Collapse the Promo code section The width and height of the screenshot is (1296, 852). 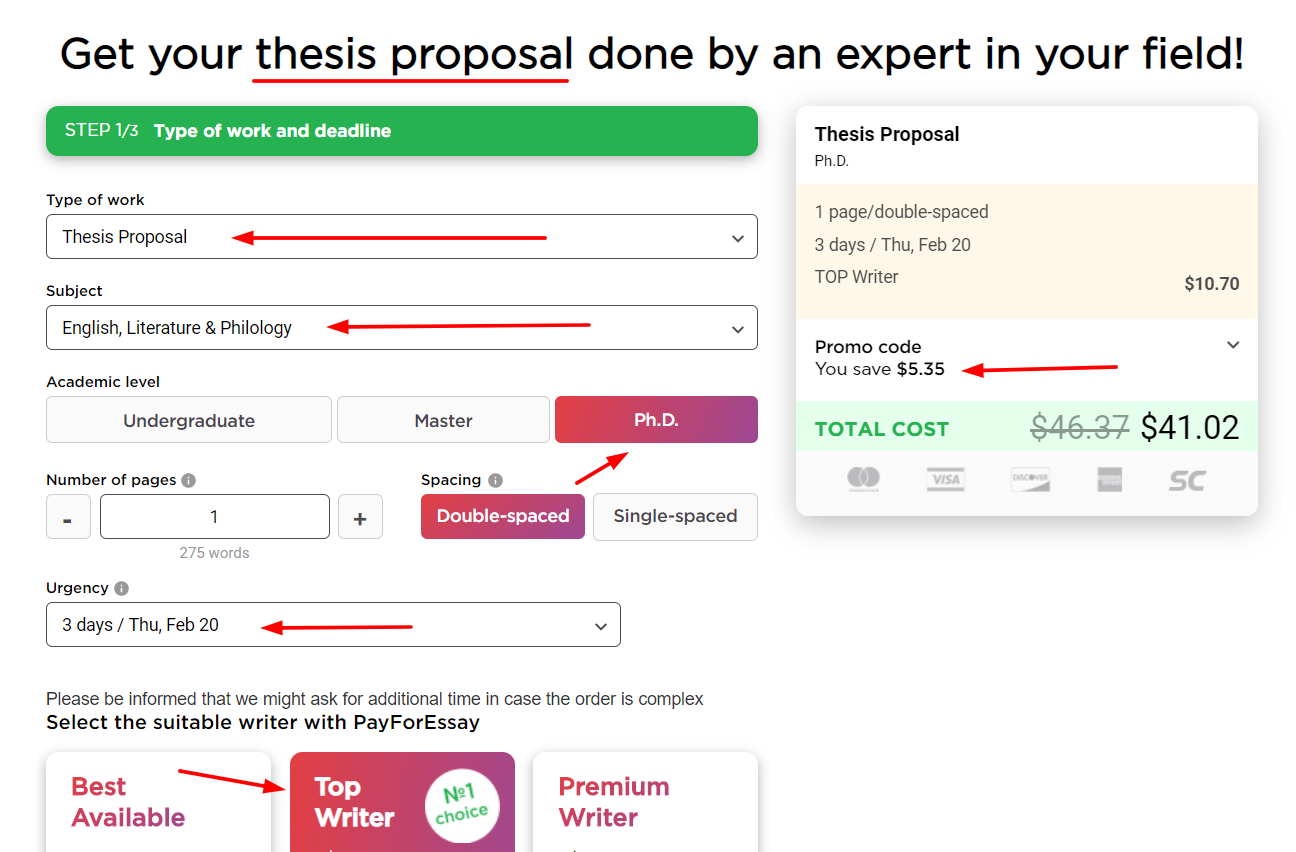[1233, 344]
